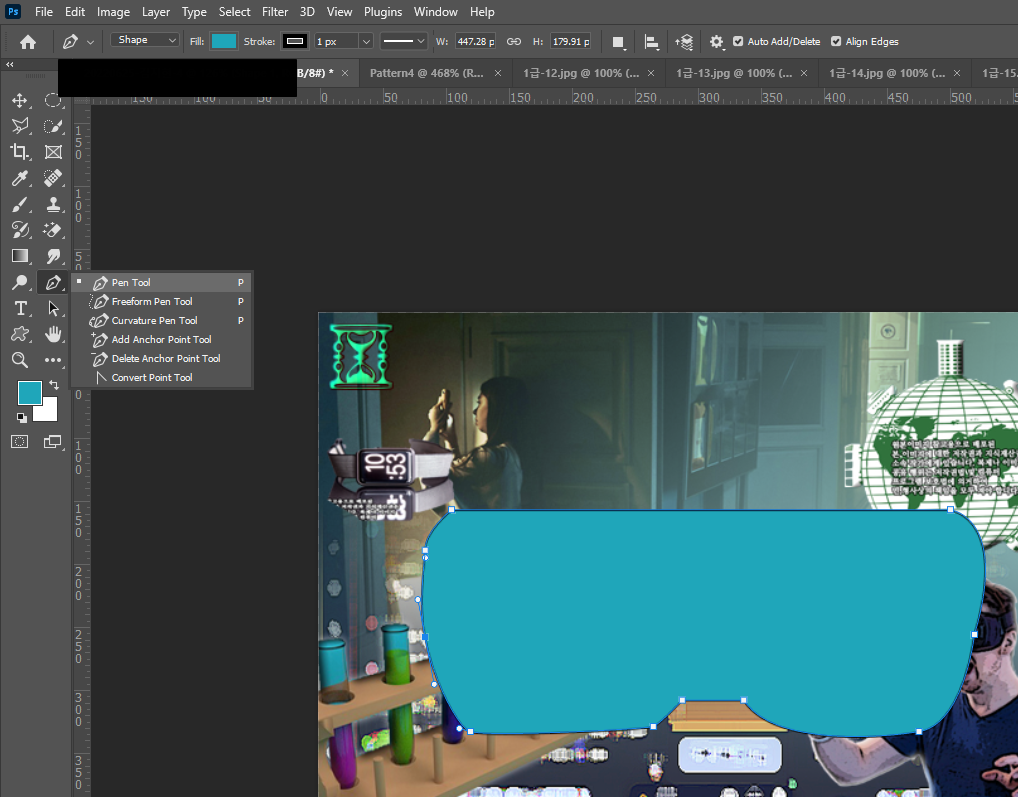The height and width of the screenshot is (797, 1018).
Task: Select the Eyedropper tool
Action: pos(19,178)
